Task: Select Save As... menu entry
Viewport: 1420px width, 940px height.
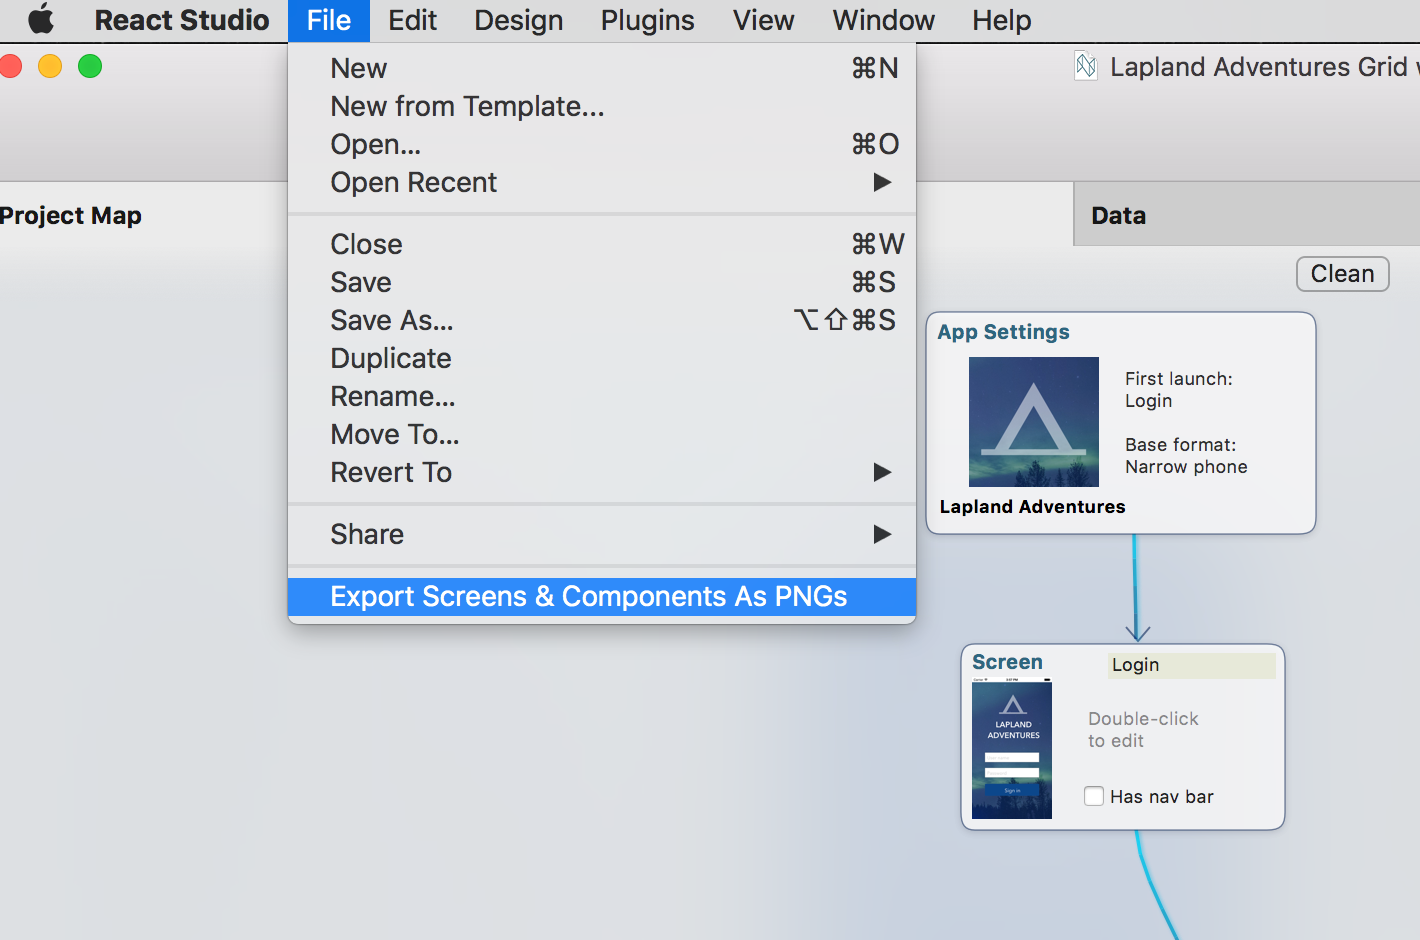Action: pos(602,320)
